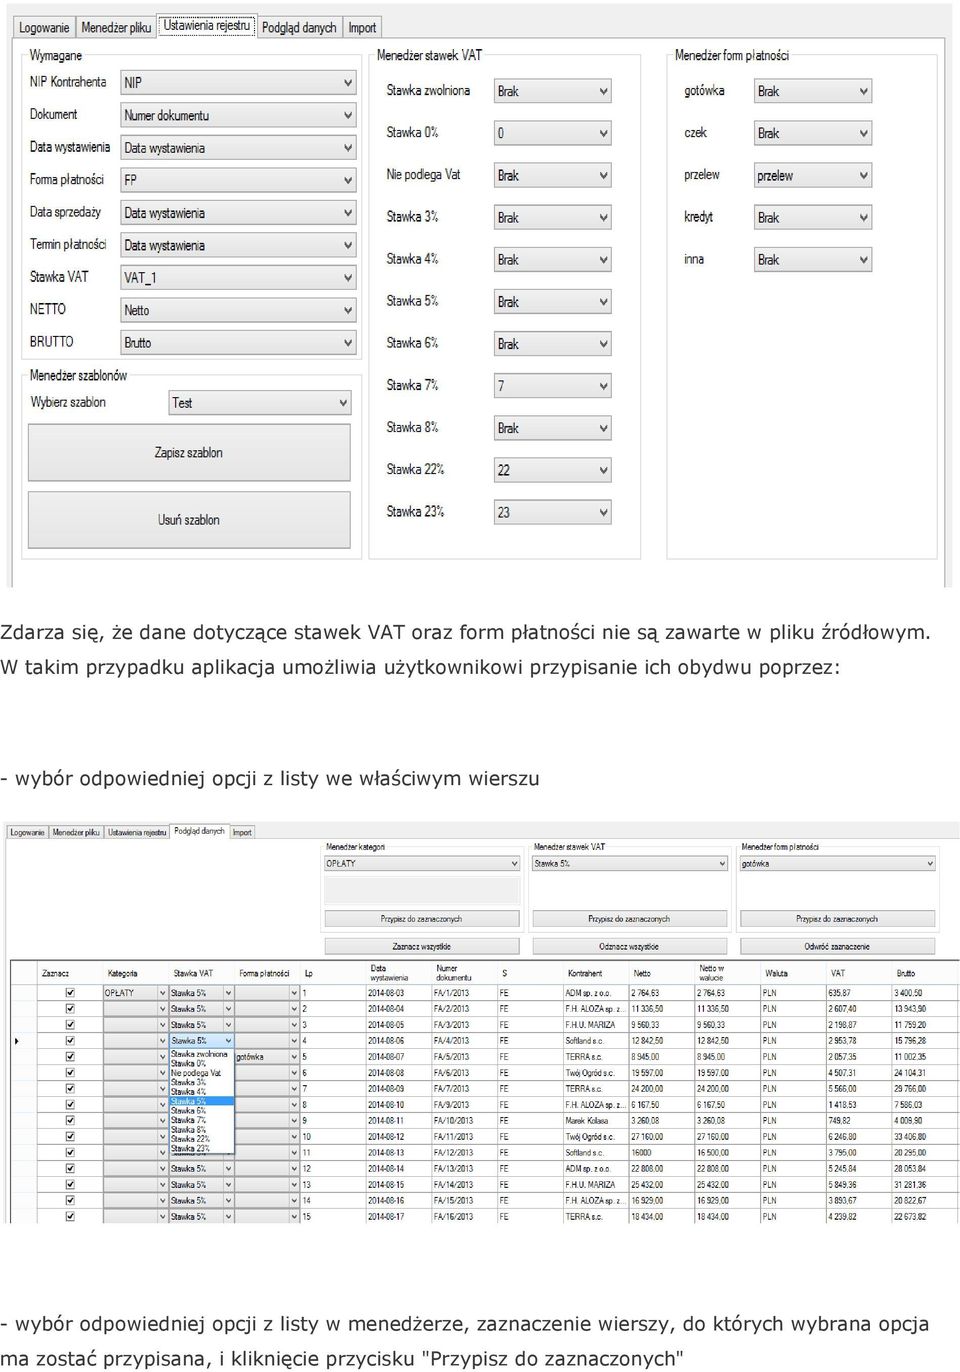Open the BRUTTO column mapping dropdown
The width and height of the screenshot is (960, 1372).
click(x=238, y=343)
